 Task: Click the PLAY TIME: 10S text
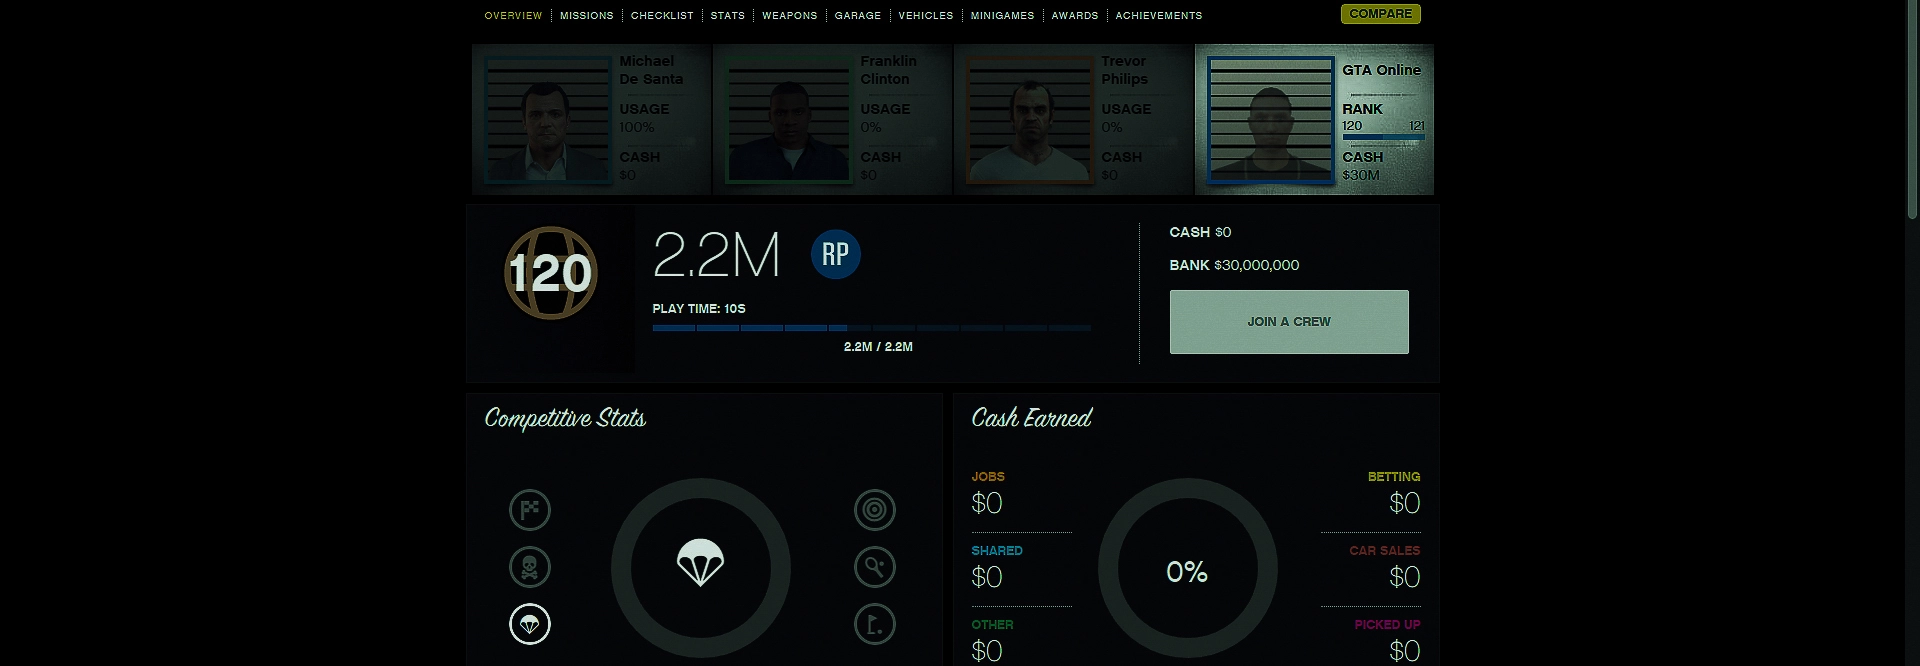(699, 309)
